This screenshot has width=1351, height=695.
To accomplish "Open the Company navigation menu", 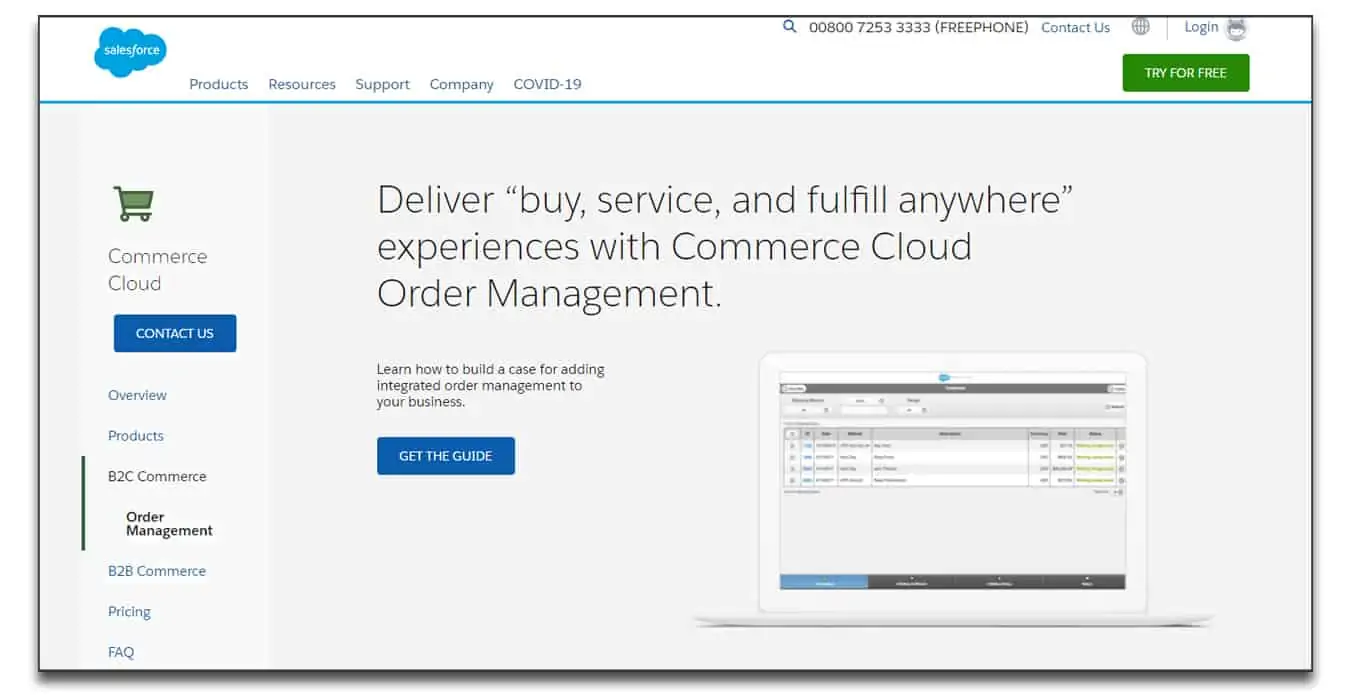I will 462,84.
